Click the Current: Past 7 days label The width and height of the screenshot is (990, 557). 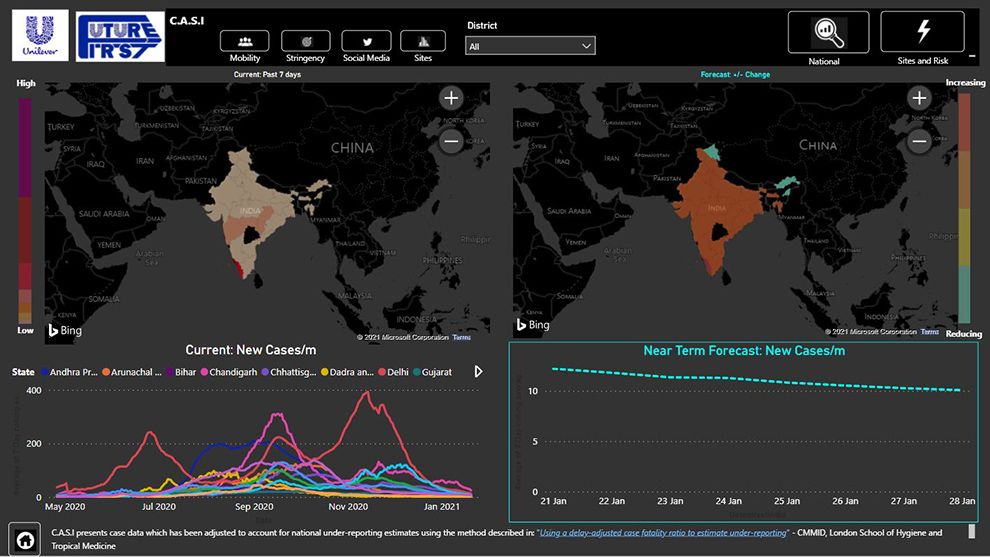[x=267, y=75]
